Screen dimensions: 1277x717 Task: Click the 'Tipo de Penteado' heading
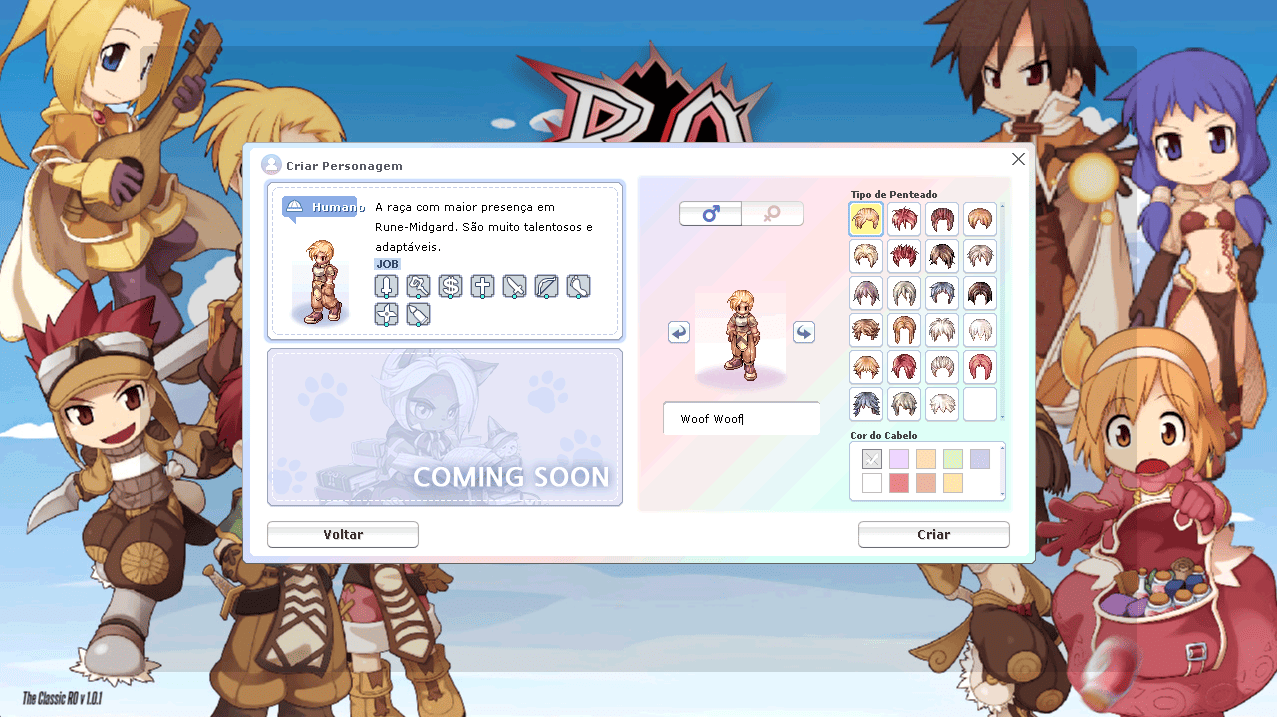click(x=894, y=194)
